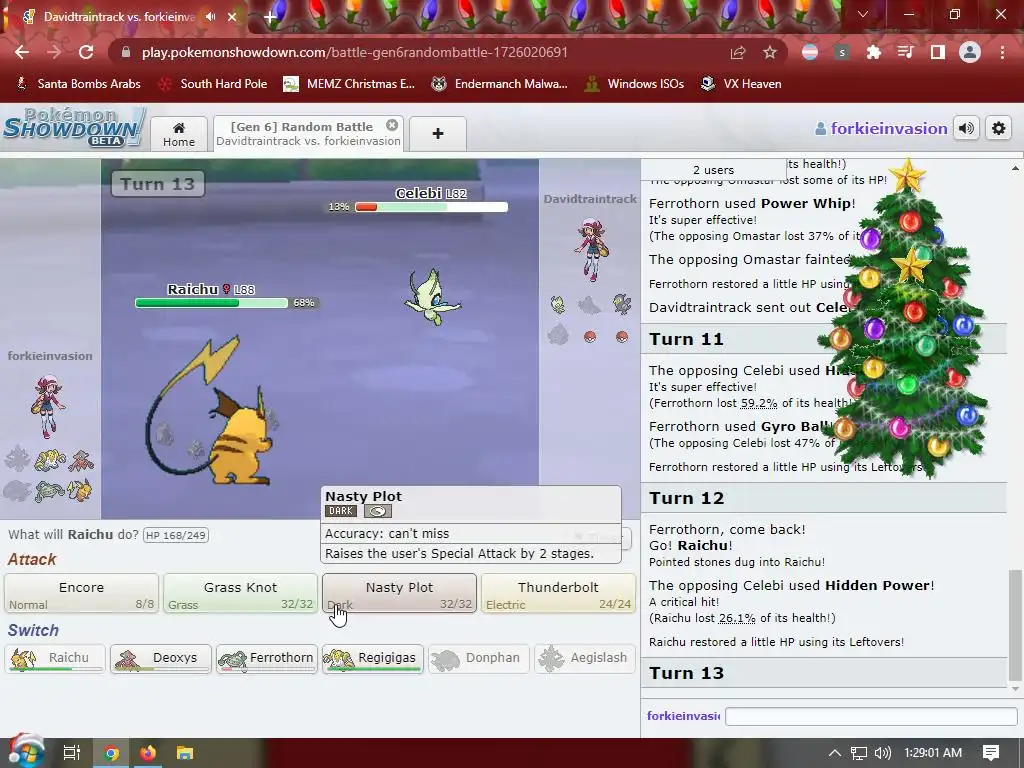Open a new browser tab with plus
Viewport: 1024px width, 768px height.
tap(269, 17)
